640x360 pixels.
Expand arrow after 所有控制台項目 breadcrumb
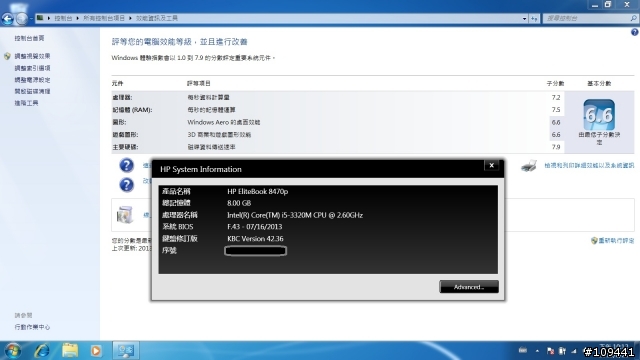coord(130,18)
